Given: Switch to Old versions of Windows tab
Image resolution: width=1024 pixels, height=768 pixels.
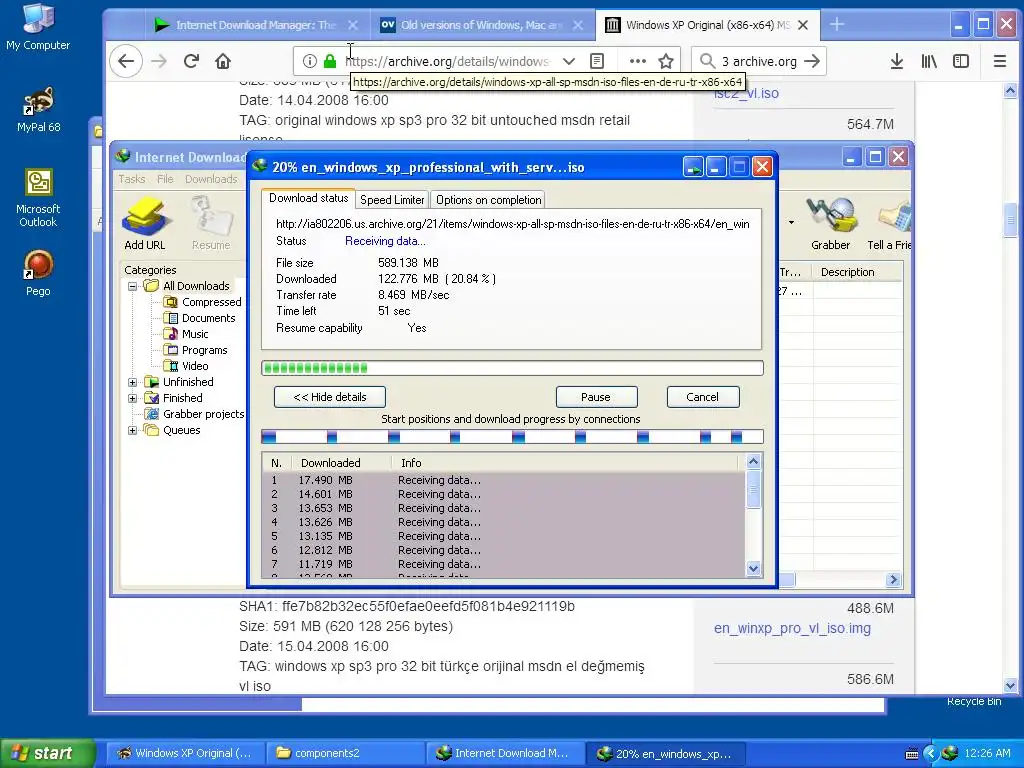Looking at the screenshot, I should pos(481,25).
